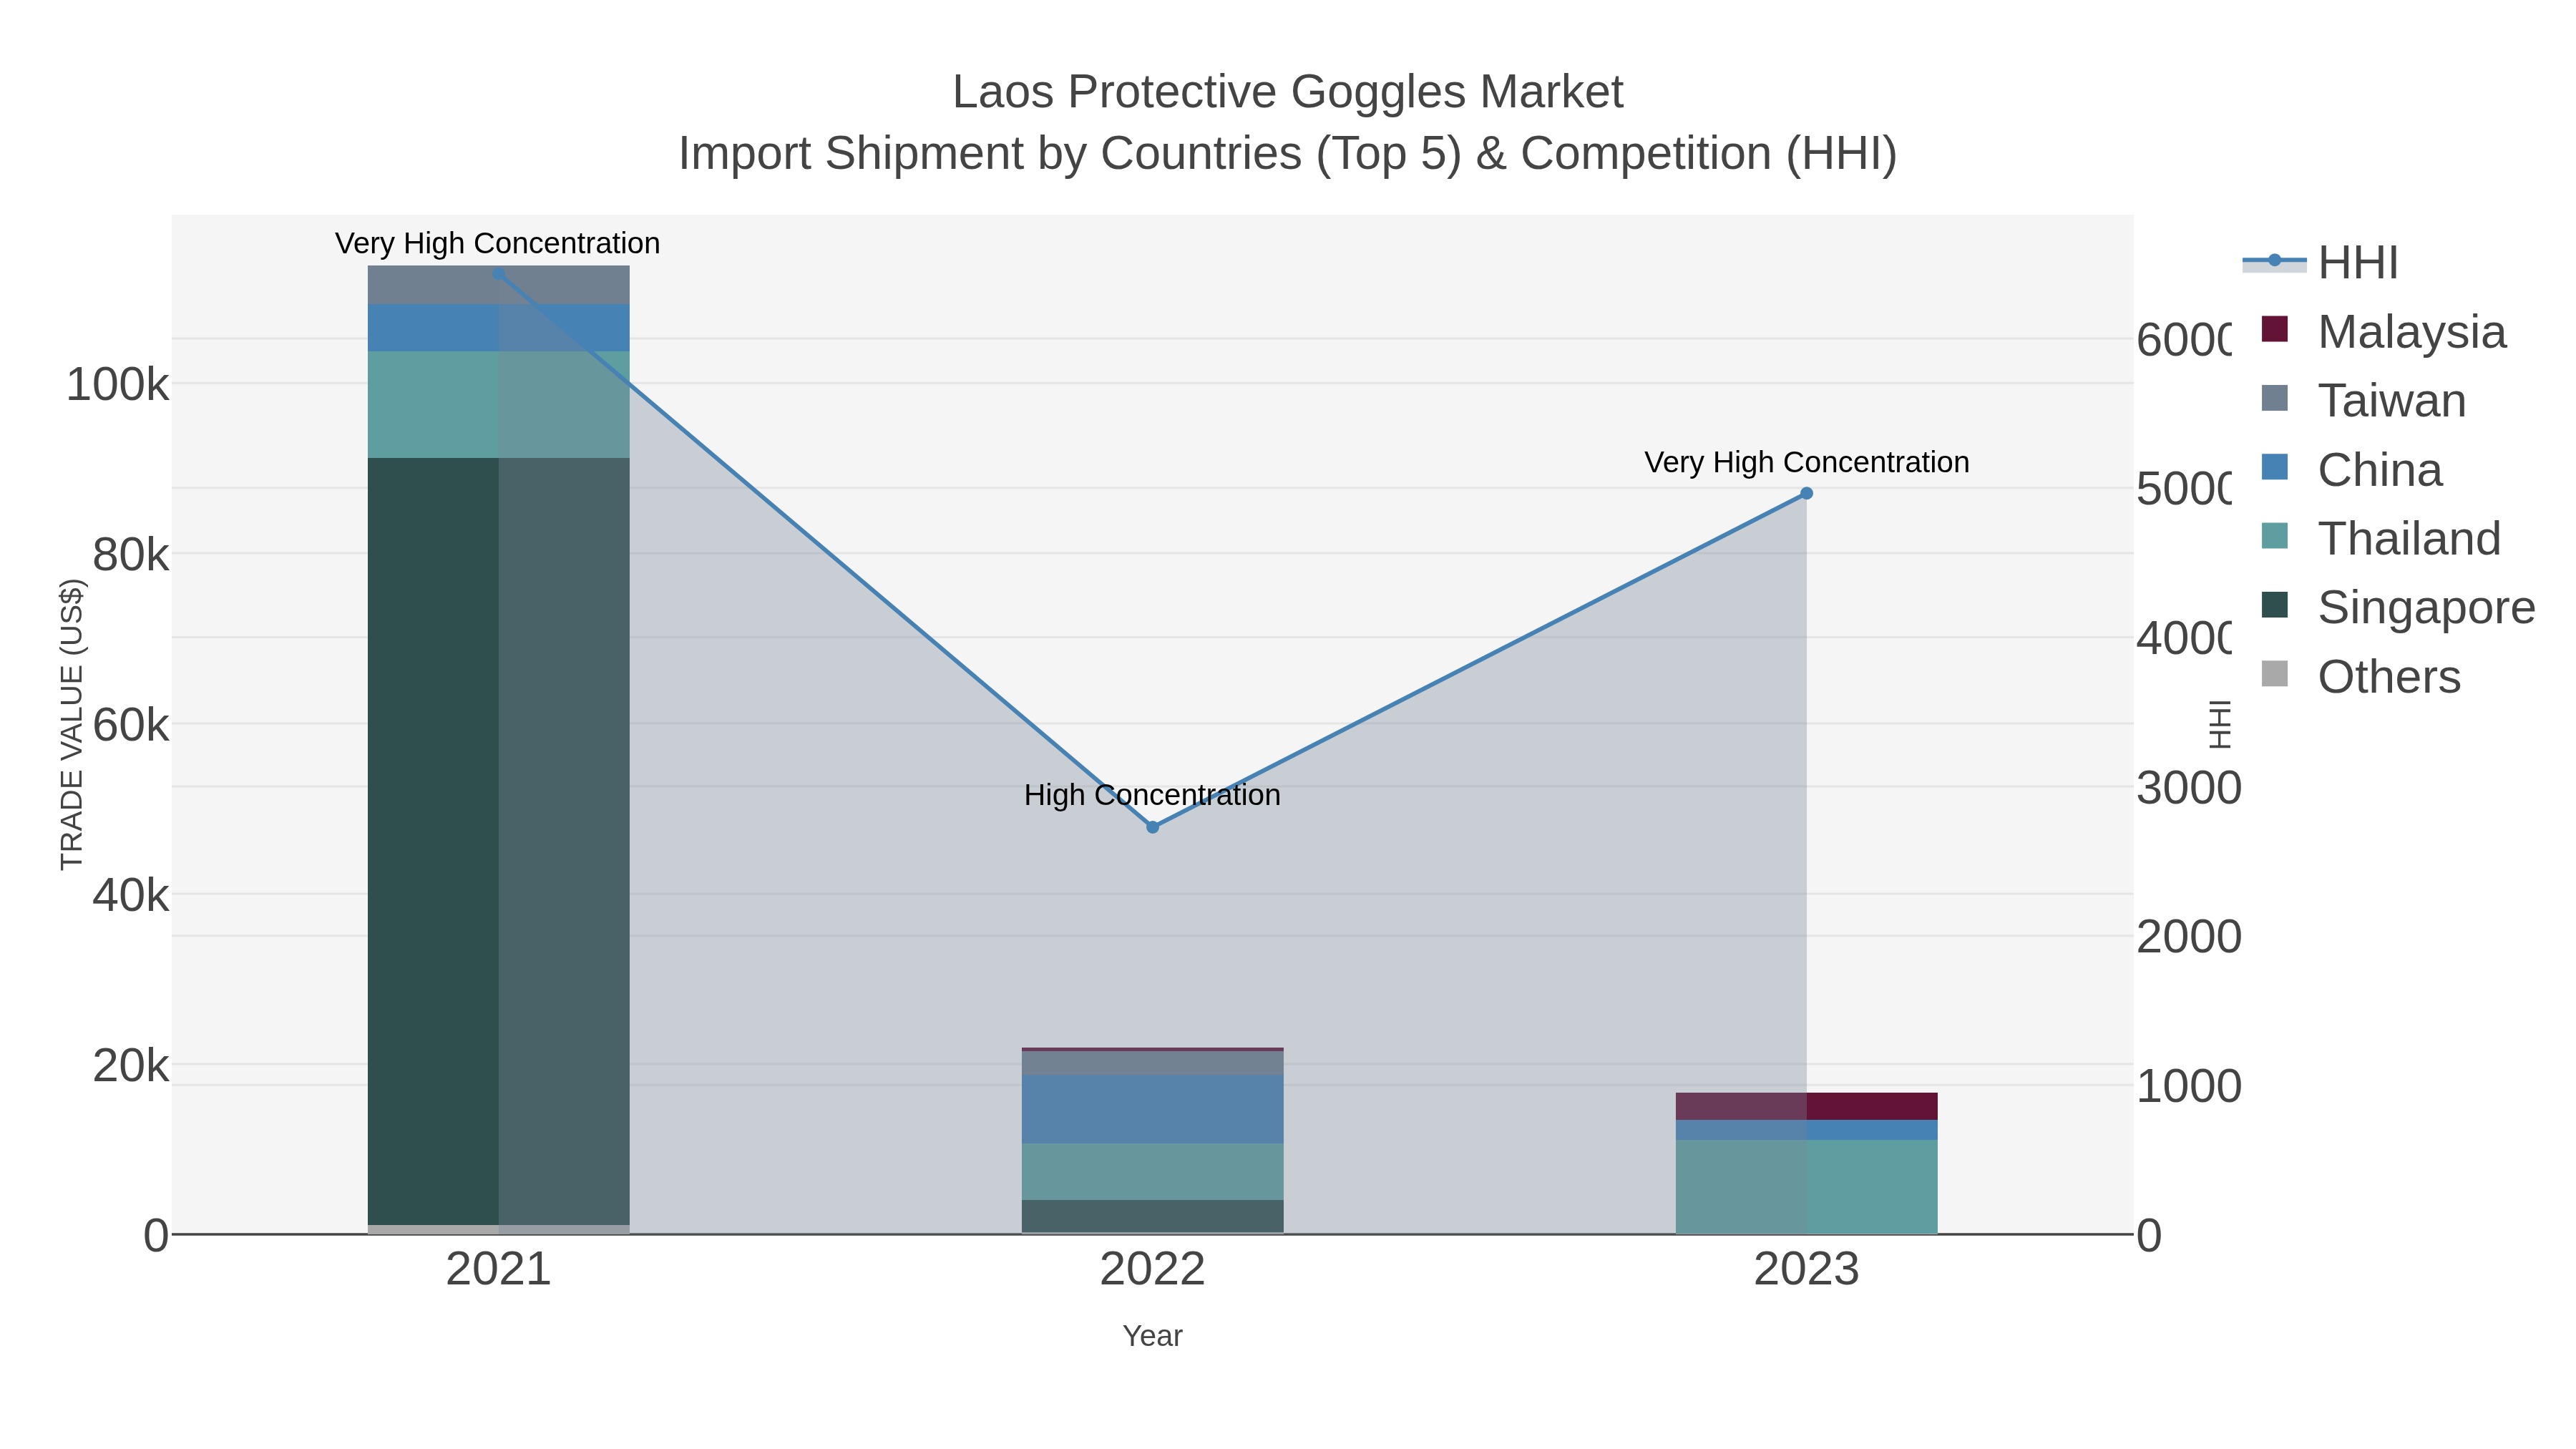Select the 2021 China bar segment

499,327
